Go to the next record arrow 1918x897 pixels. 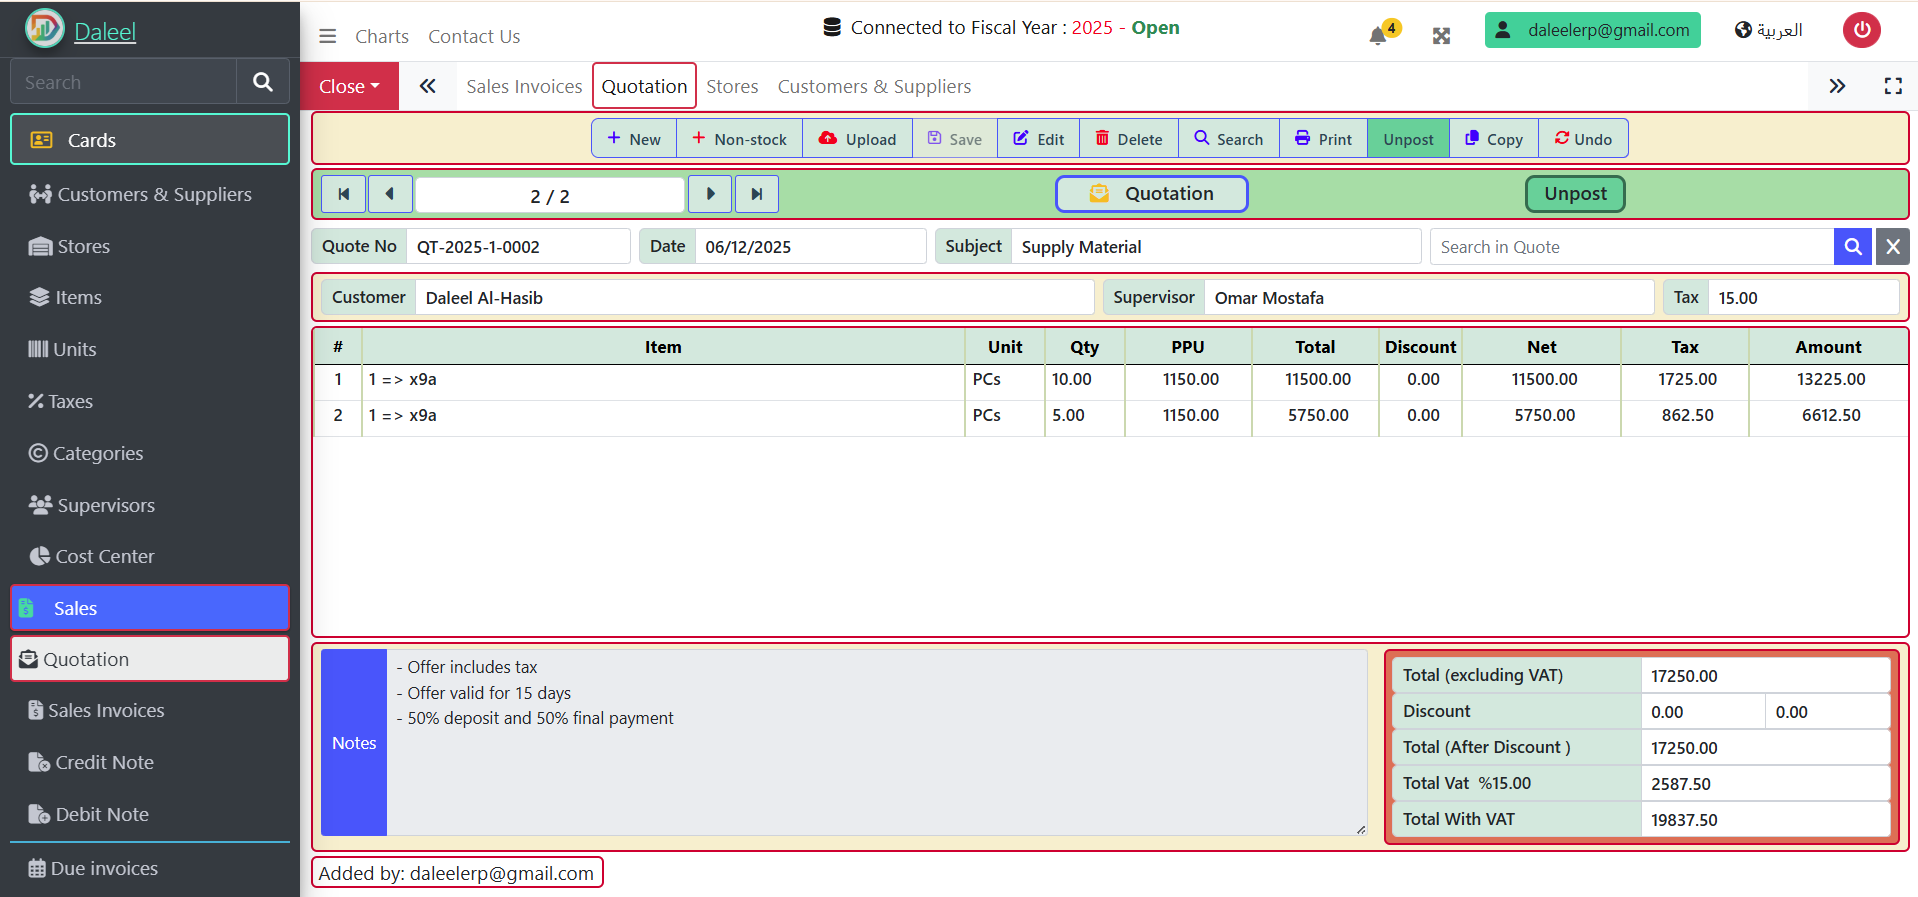[710, 194]
